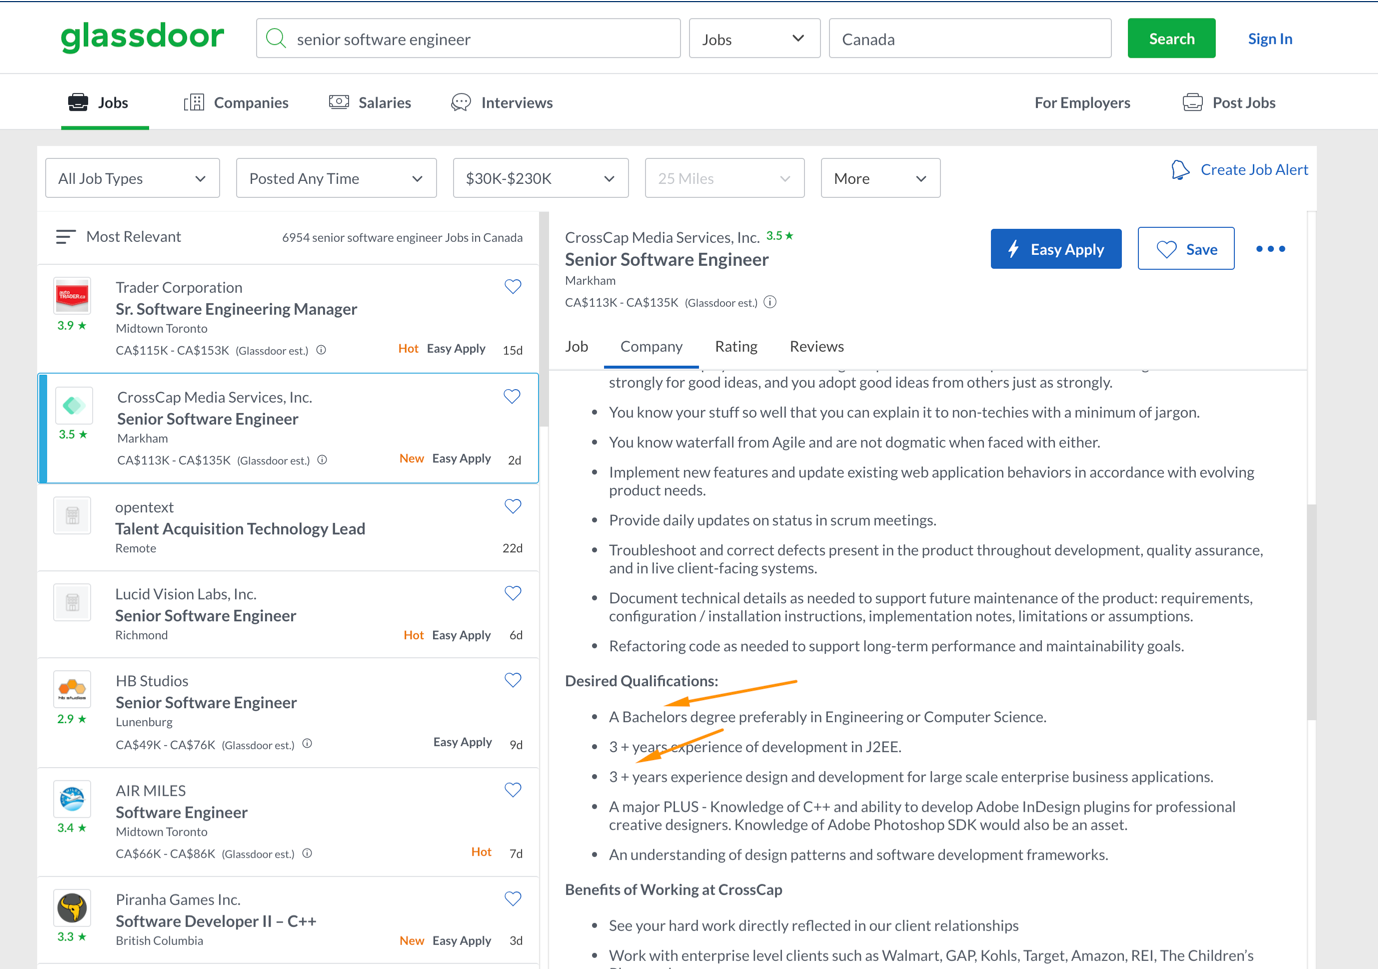This screenshot has height=969, width=1378.
Task: Switch to the Job tab
Action: pos(576,346)
